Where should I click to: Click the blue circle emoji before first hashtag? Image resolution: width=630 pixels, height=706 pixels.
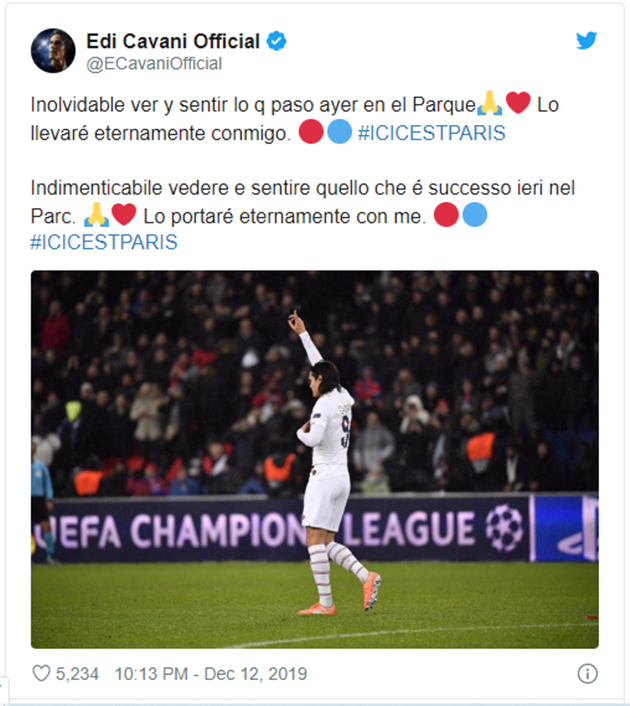[x=339, y=131]
